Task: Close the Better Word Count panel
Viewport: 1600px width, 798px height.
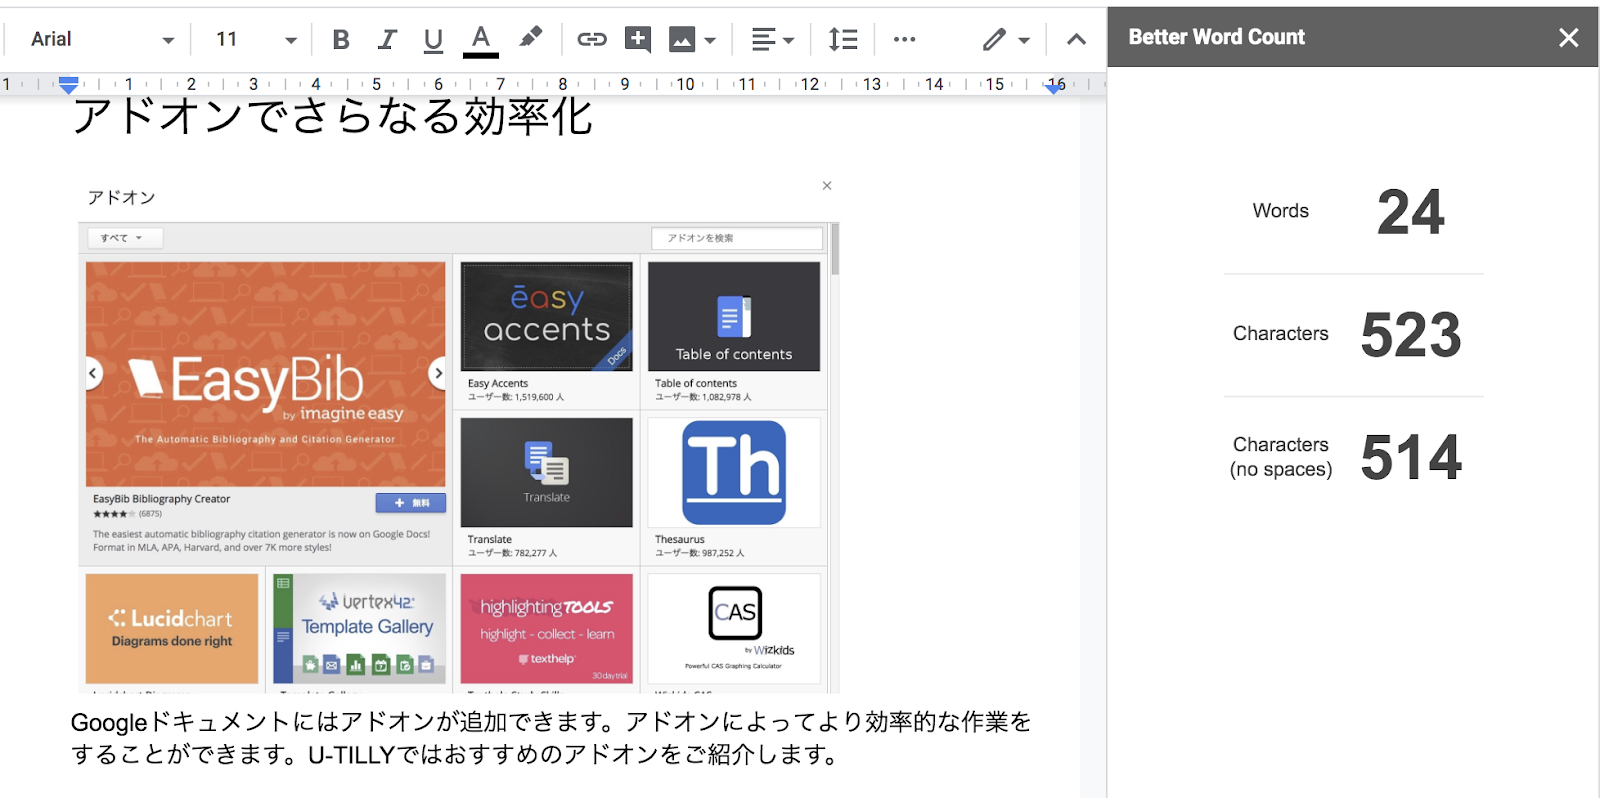Action: (x=1568, y=38)
